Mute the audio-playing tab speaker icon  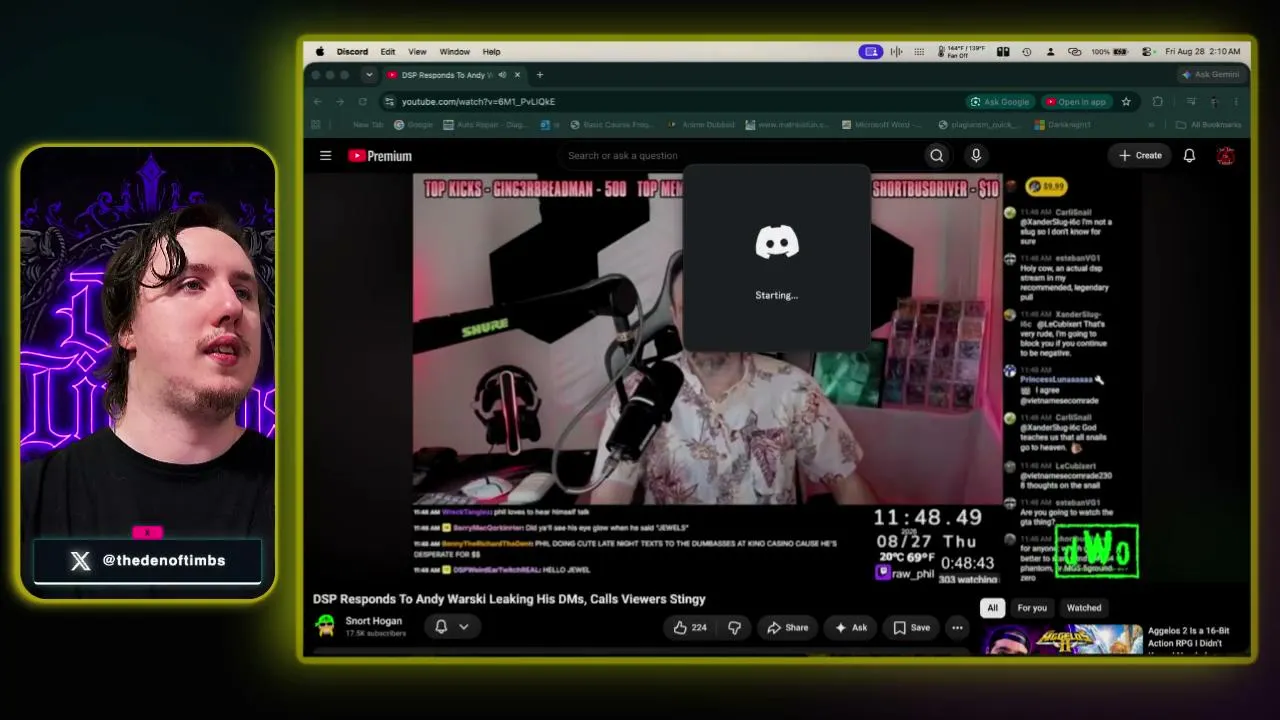tap(502, 75)
